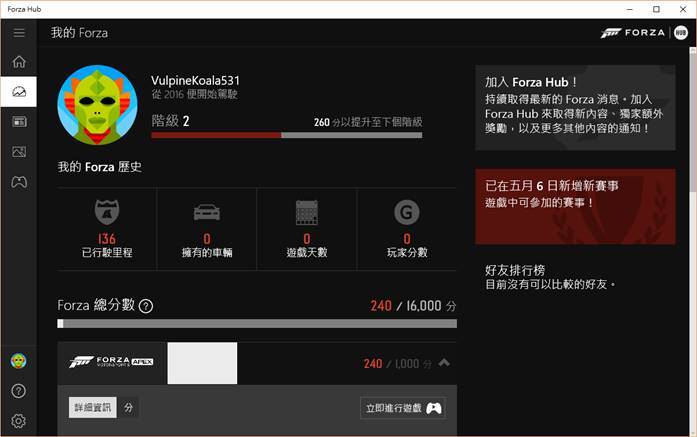The width and height of the screenshot is (697, 437).
Task: Collapse the Forza Apex score section
Action: click(444, 363)
